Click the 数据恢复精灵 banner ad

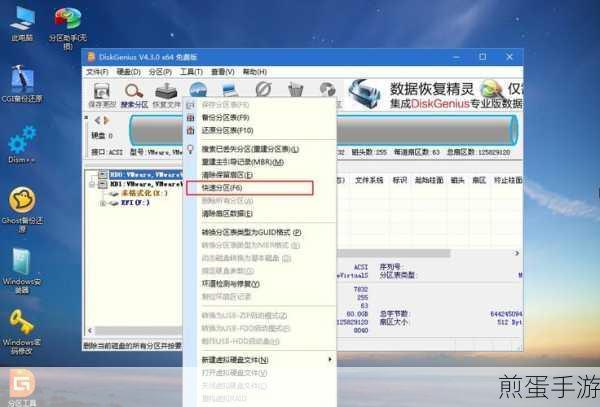coord(434,94)
